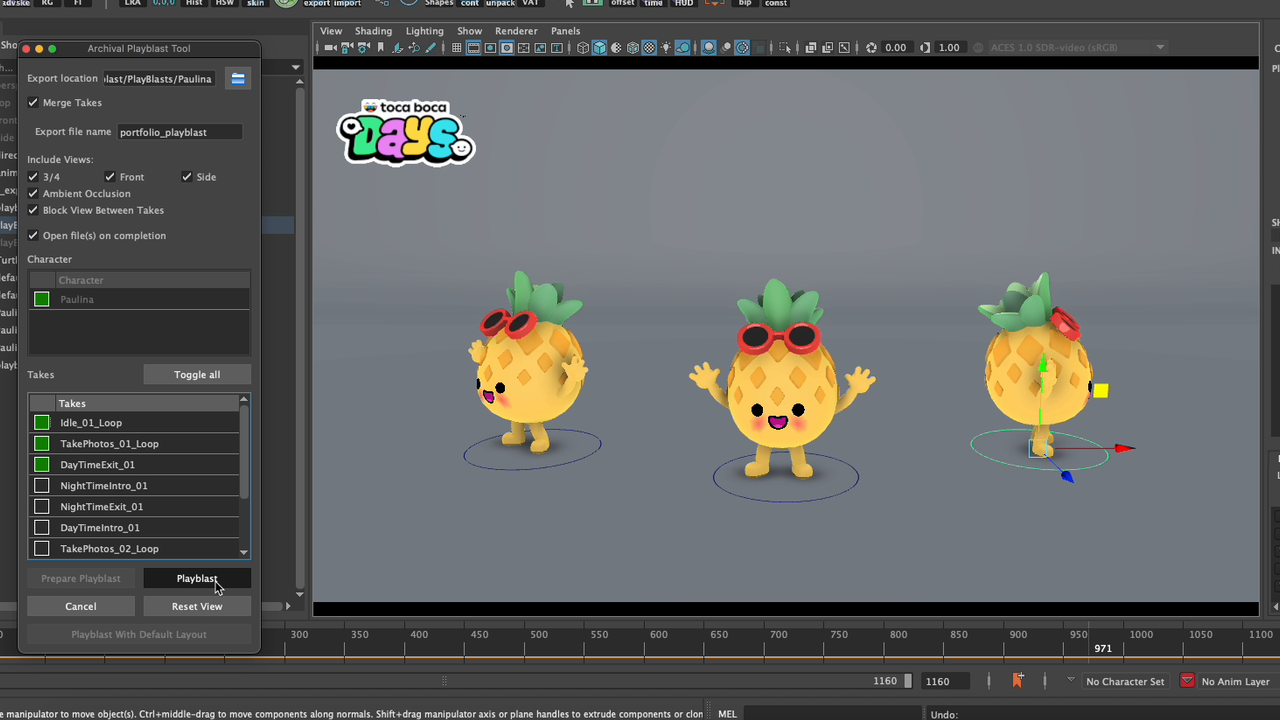Uncheck Block View Between Takes
The width and height of the screenshot is (1280, 720).
point(33,210)
